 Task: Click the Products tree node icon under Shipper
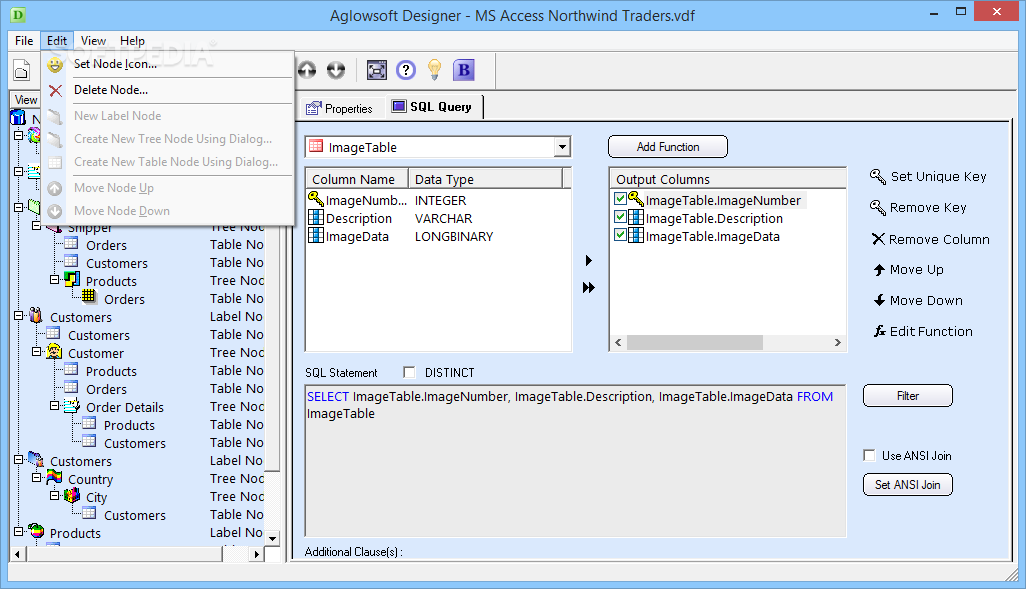pos(72,280)
